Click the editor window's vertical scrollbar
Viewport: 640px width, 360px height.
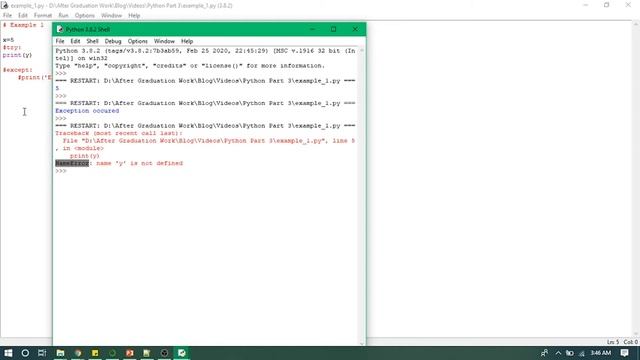[x=636, y=179]
